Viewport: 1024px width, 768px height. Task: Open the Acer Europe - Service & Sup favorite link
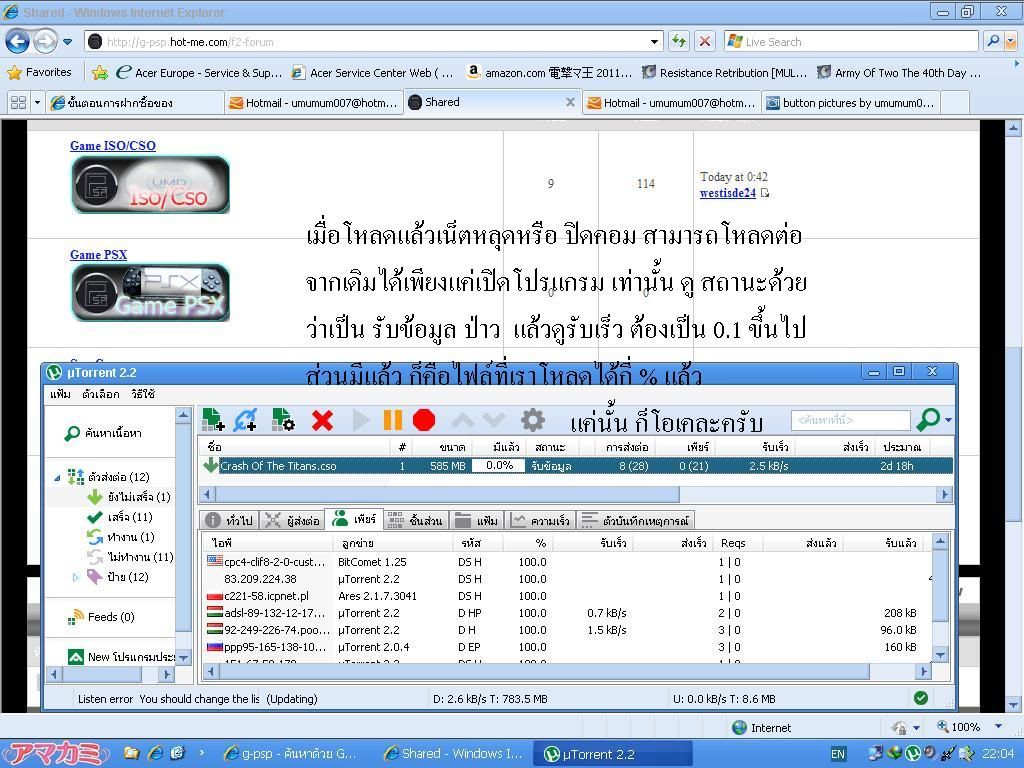199,72
